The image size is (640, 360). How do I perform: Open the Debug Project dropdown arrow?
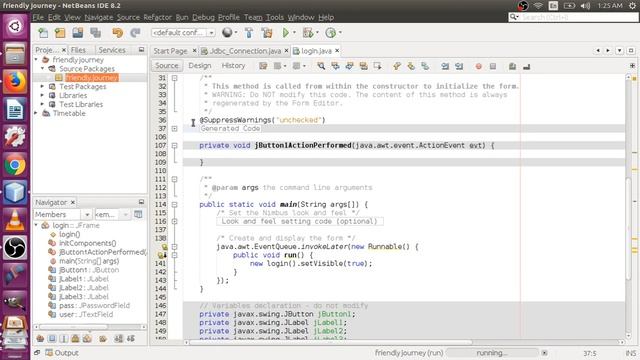click(x=317, y=33)
